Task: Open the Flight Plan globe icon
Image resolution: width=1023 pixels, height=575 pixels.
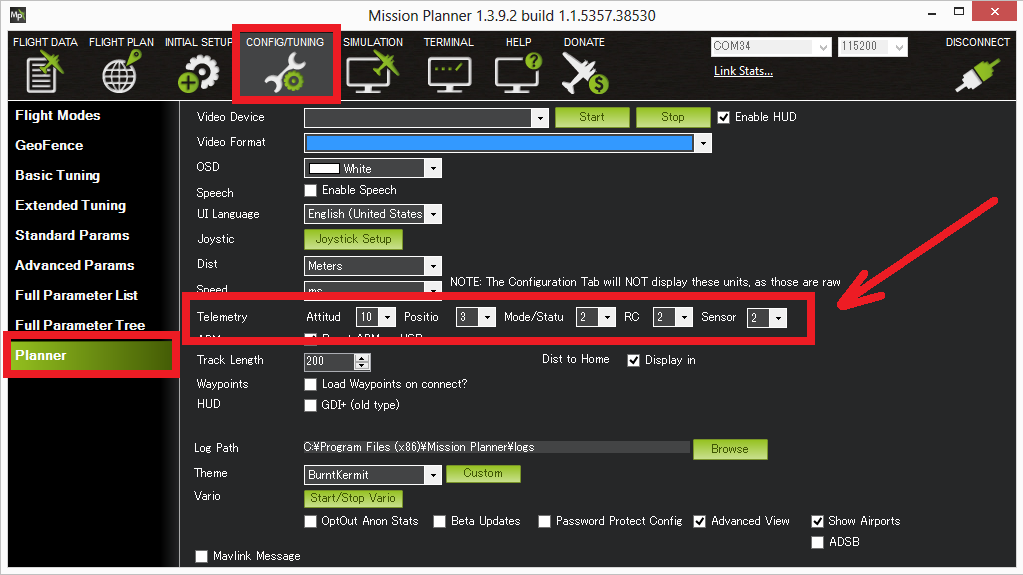Action: coord(121,72)
